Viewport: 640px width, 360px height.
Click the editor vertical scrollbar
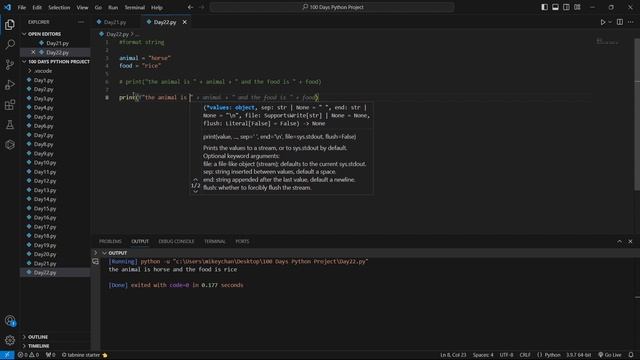coord(637,114)
